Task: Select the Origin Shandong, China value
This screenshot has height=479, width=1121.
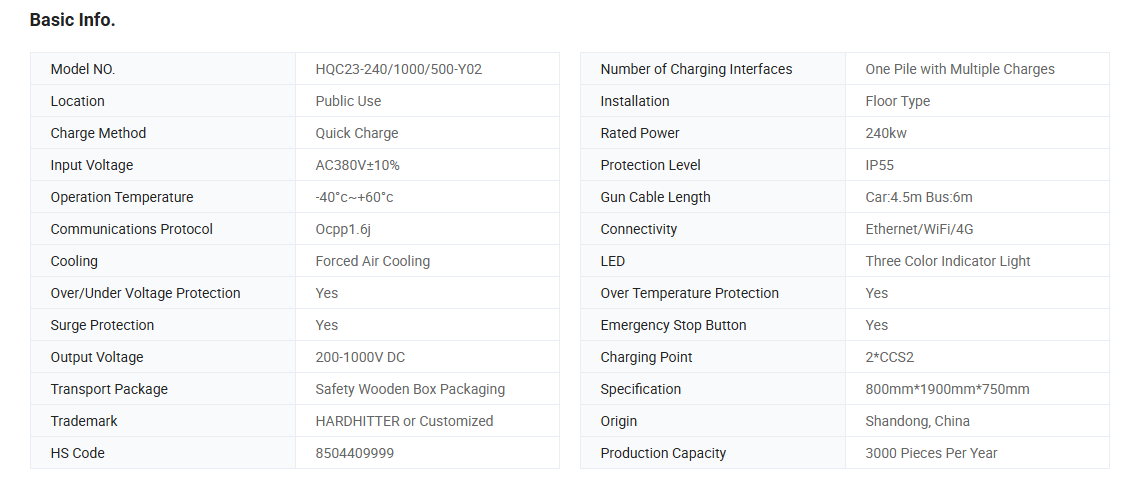Action: [917, 421]
